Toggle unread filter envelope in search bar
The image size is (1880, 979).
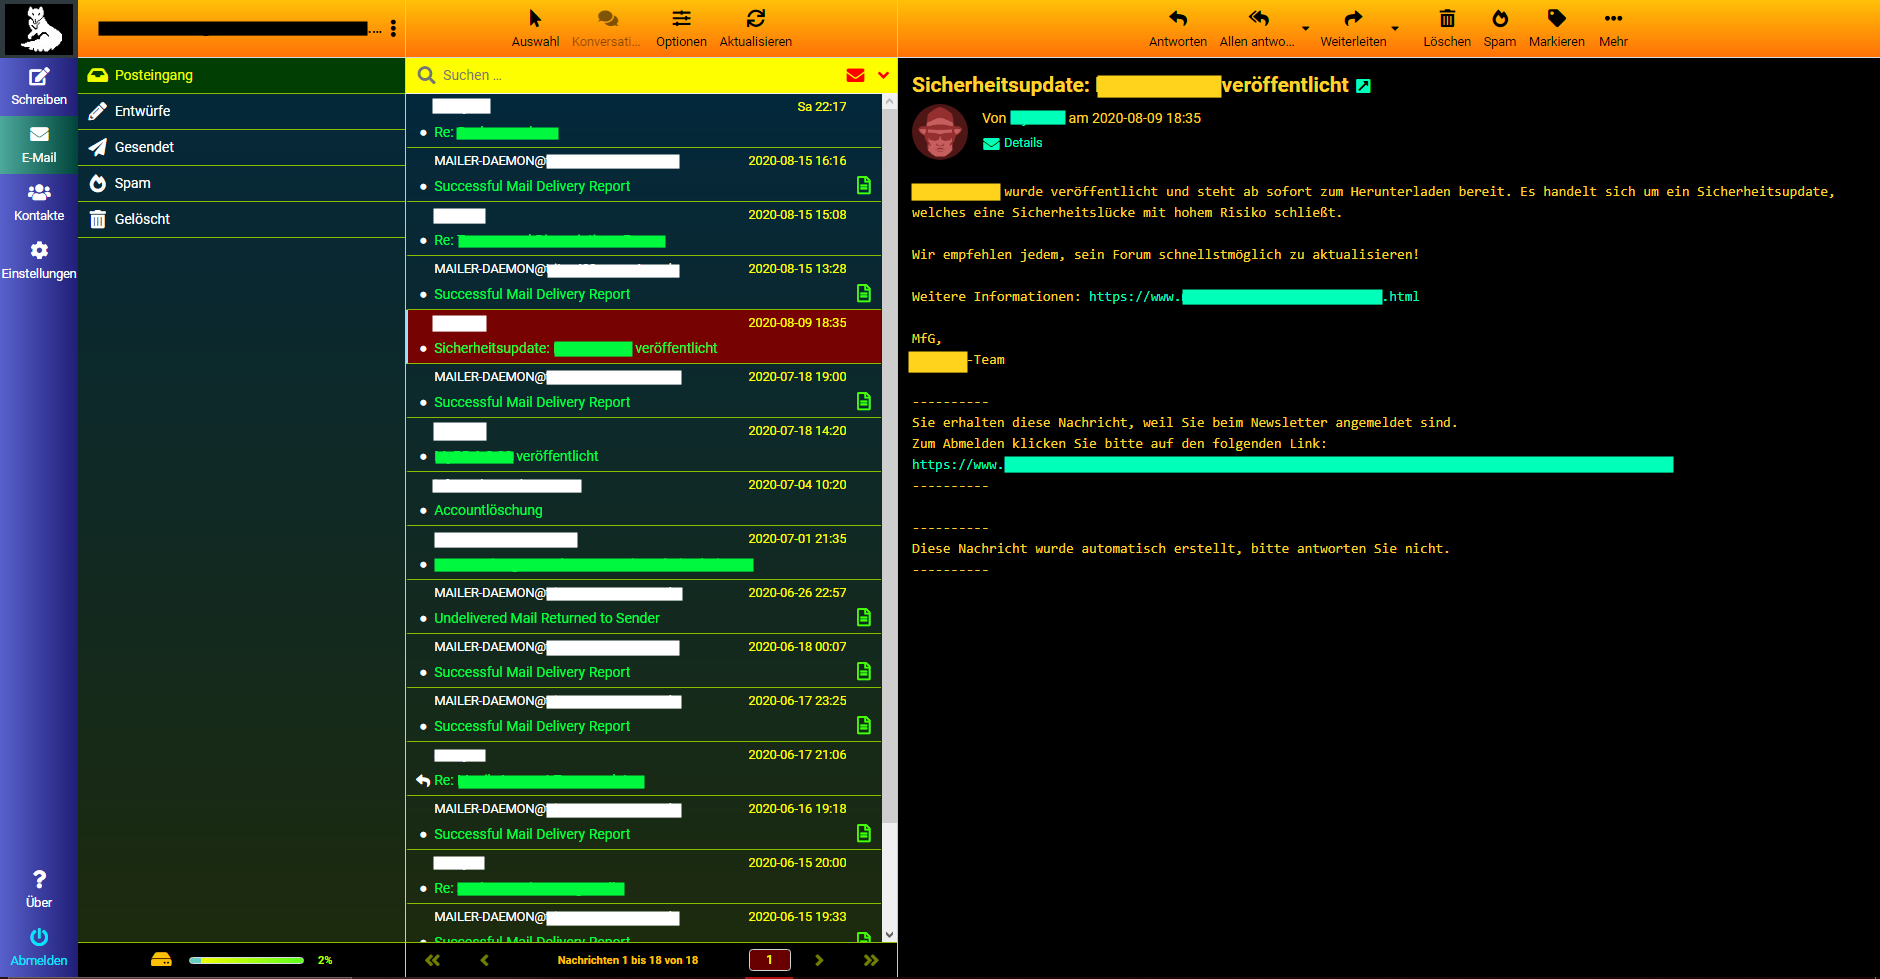(x=855, y=75)
